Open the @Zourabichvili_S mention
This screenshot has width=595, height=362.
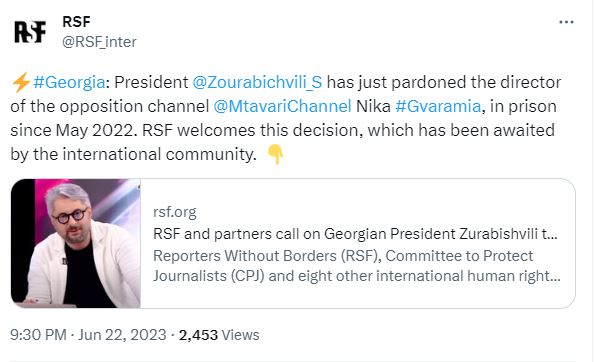[257, 82]
